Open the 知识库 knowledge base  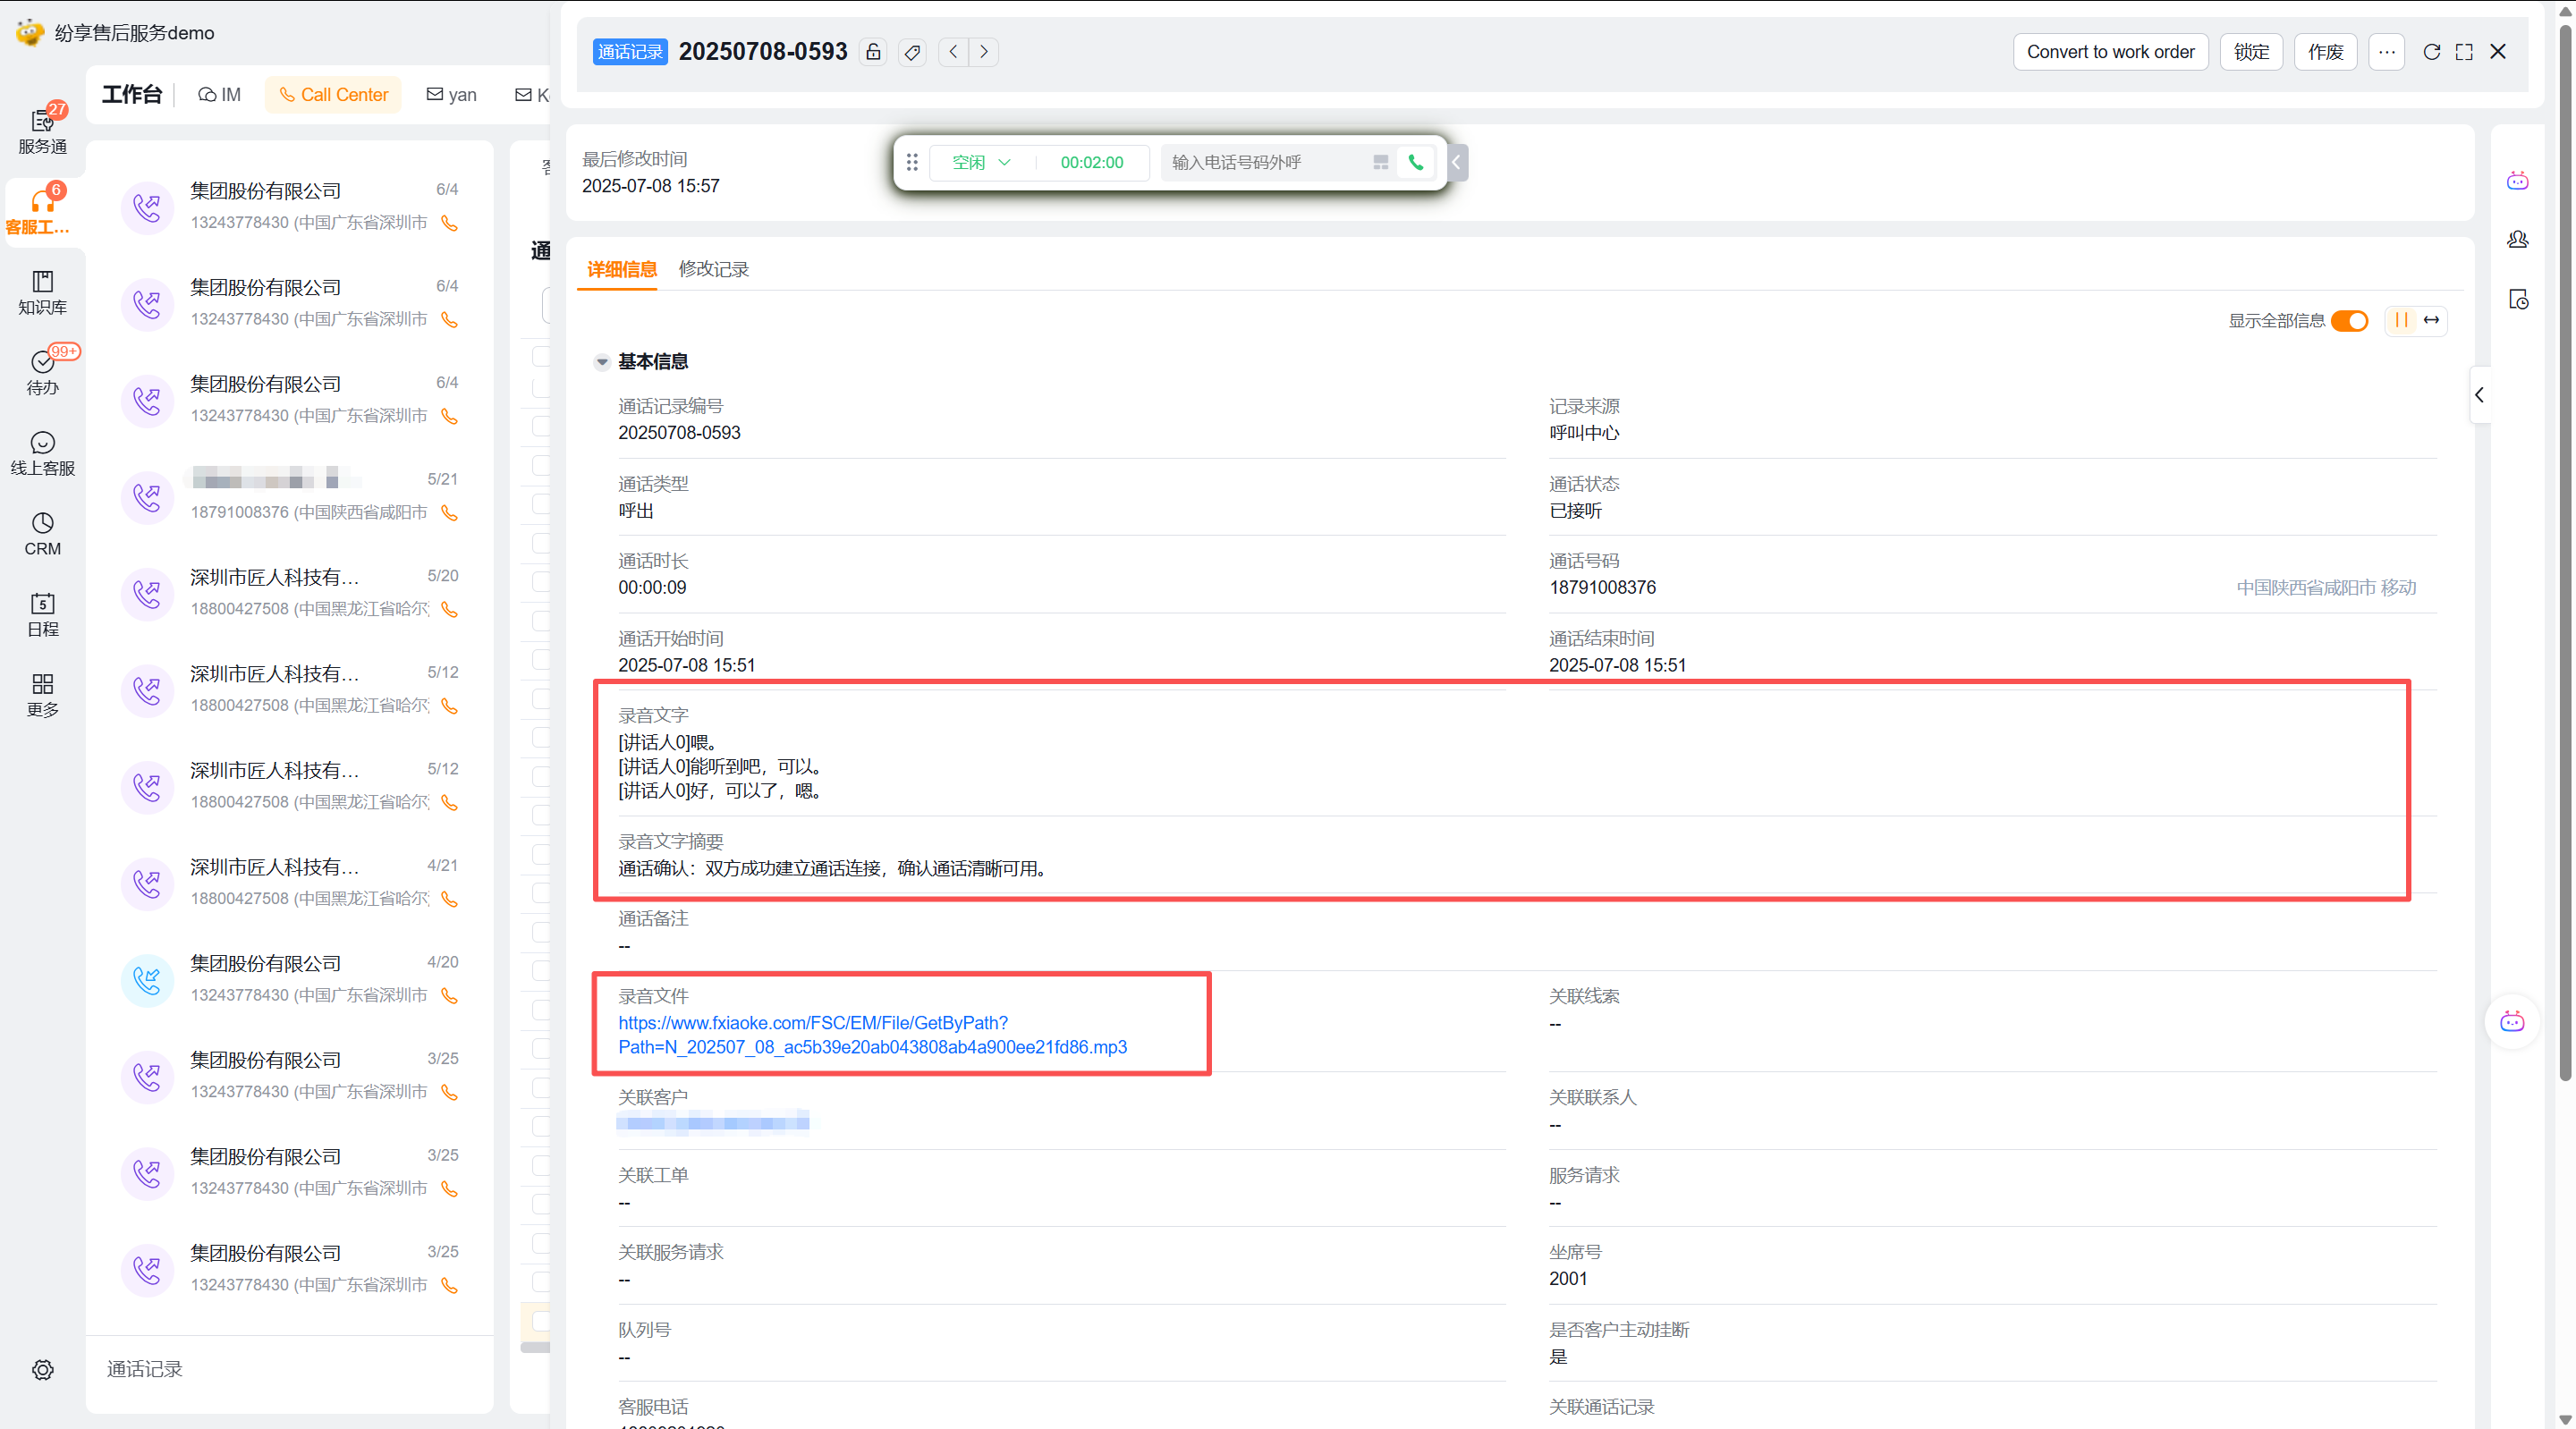click(42, 292)
